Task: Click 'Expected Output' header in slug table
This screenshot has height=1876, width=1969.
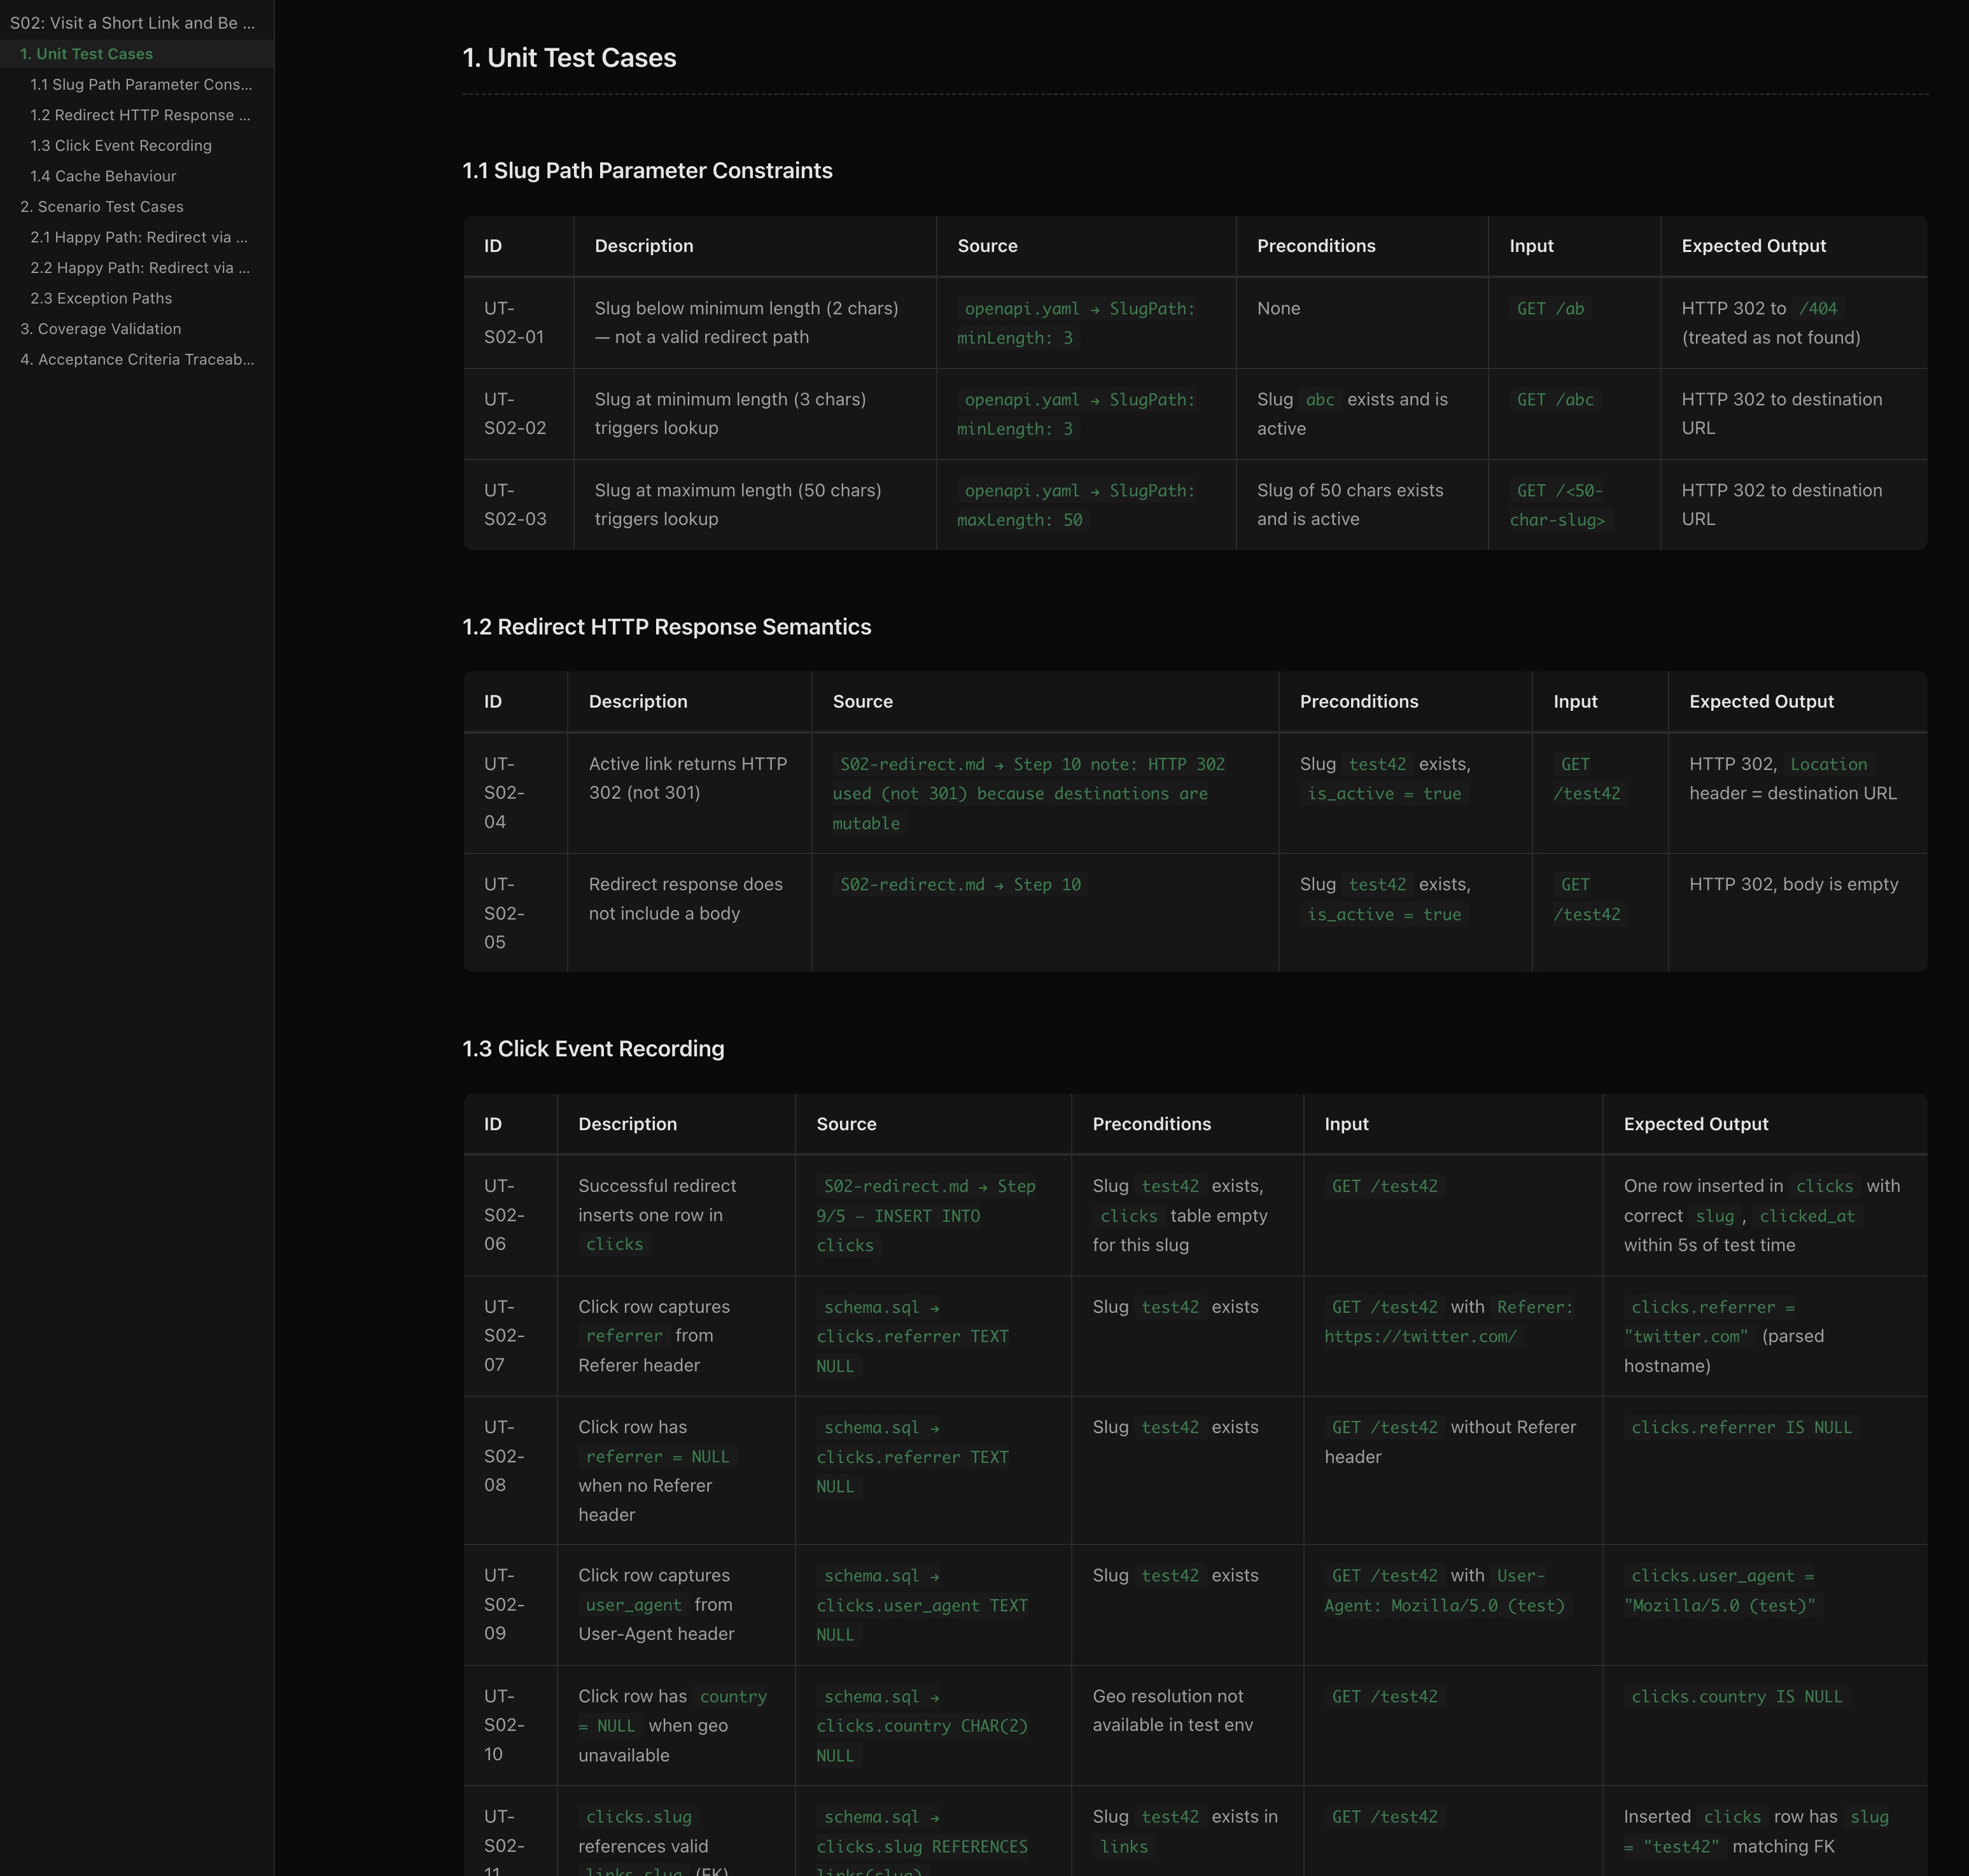Action: pyautogui.click(x=1753, y=246)
